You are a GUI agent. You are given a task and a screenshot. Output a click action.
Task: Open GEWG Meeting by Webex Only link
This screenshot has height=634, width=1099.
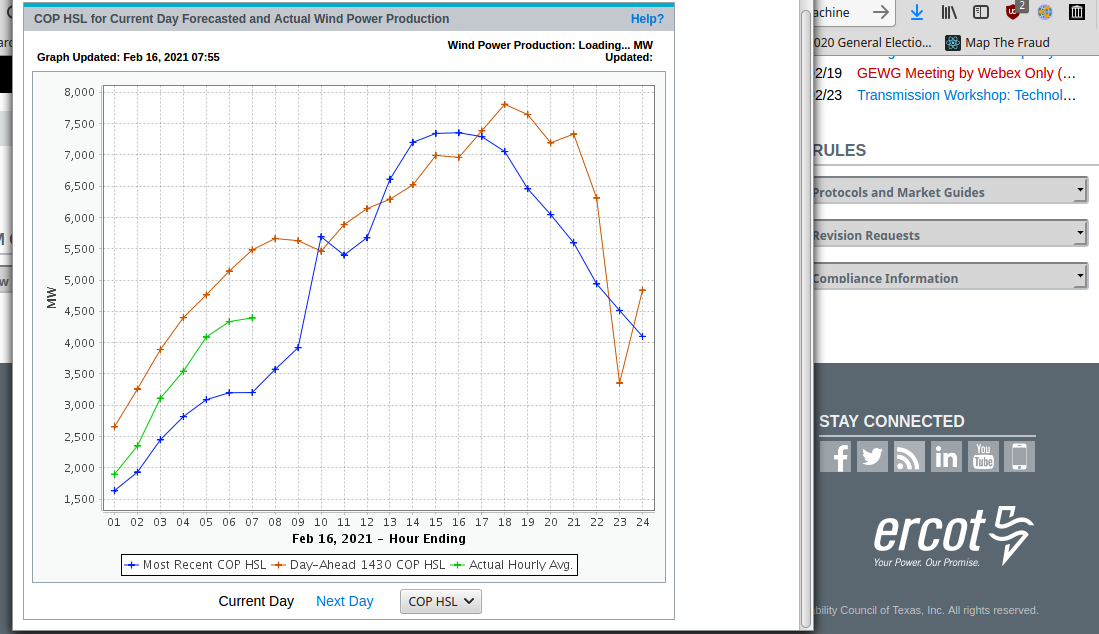click(x=966, y=73)
